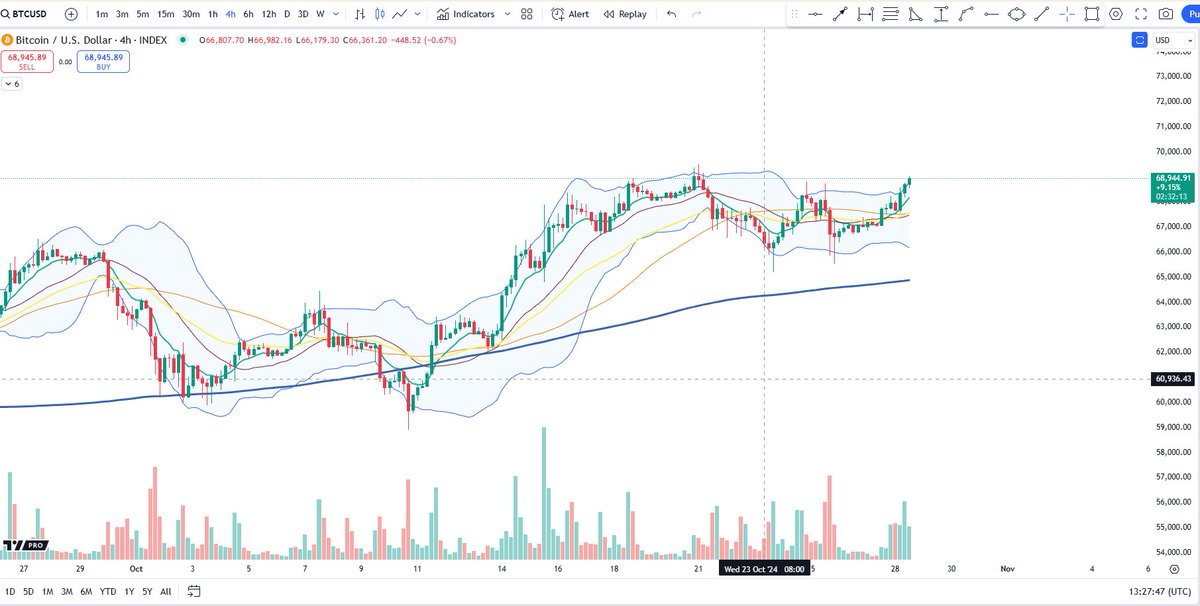Select the horizontal ray tool

991,14
